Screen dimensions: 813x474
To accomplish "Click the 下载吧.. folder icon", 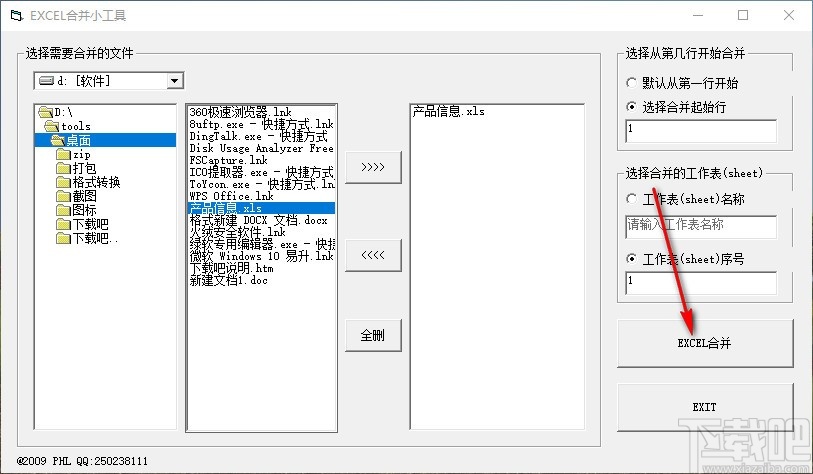I will pos(63,238).
